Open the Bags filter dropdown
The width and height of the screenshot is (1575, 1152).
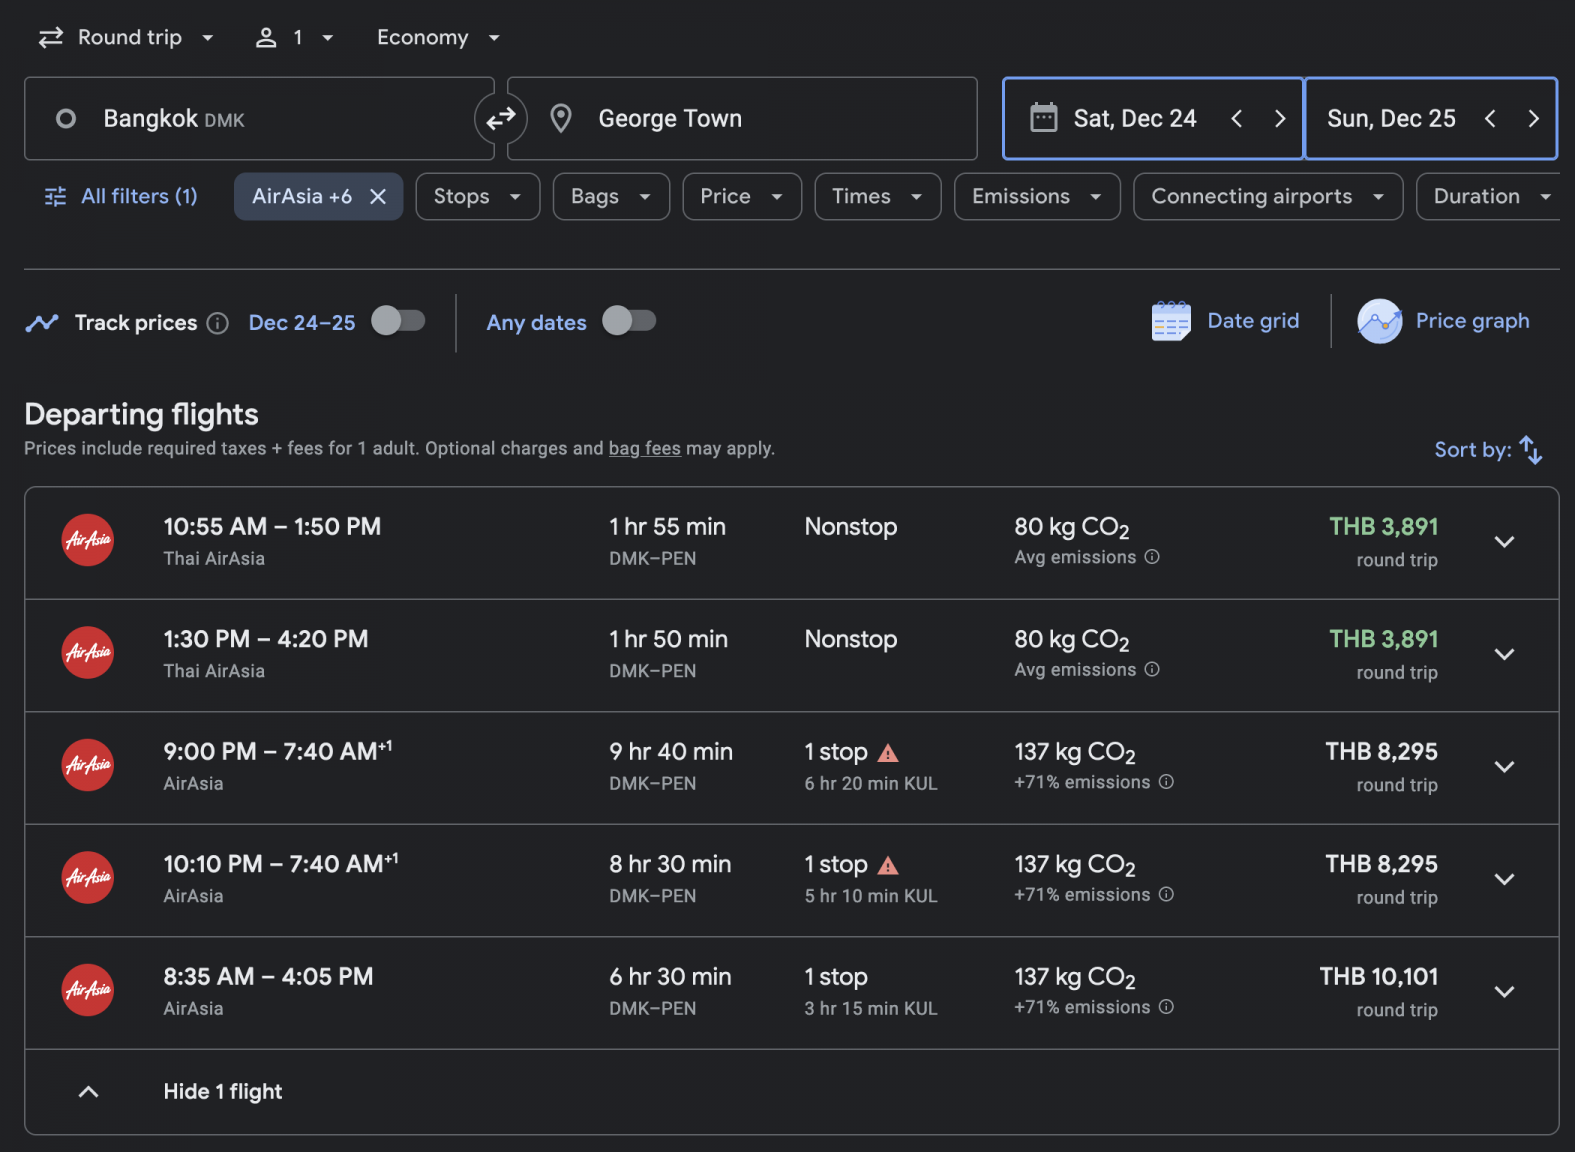point(611,197)
